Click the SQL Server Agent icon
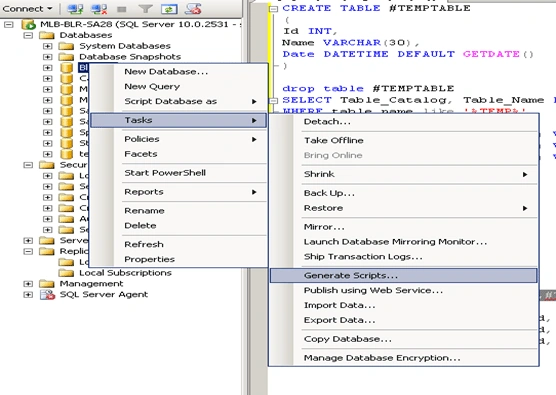 click(47, 295)
